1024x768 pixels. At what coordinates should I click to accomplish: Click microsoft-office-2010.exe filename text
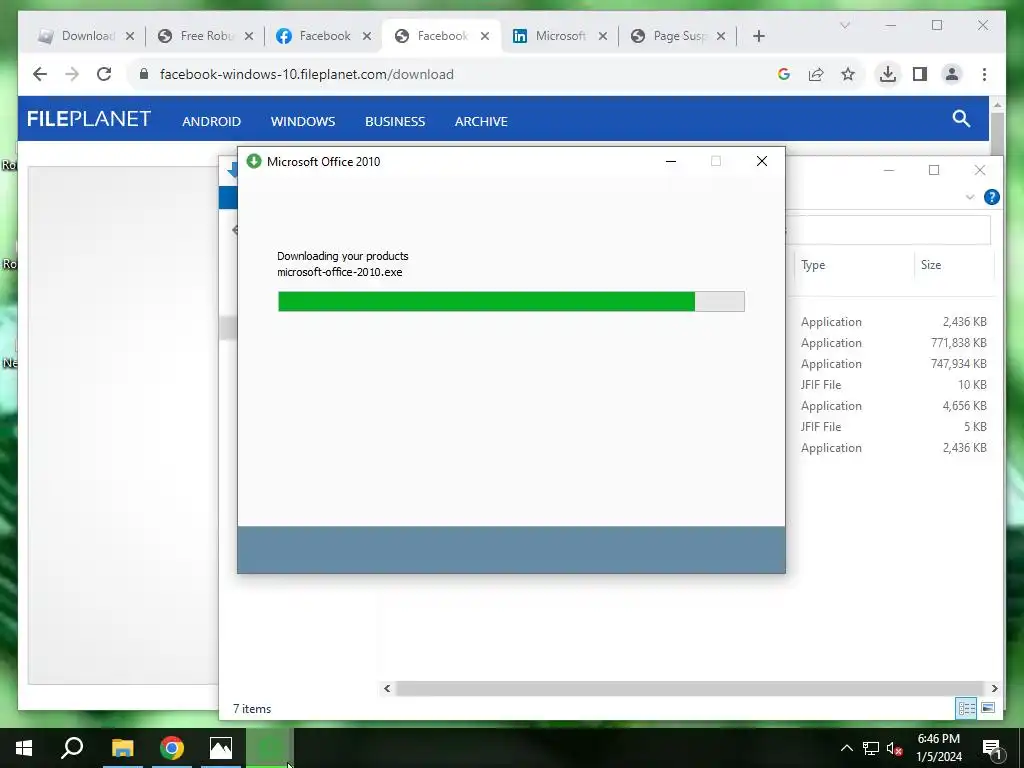[340, 272]
